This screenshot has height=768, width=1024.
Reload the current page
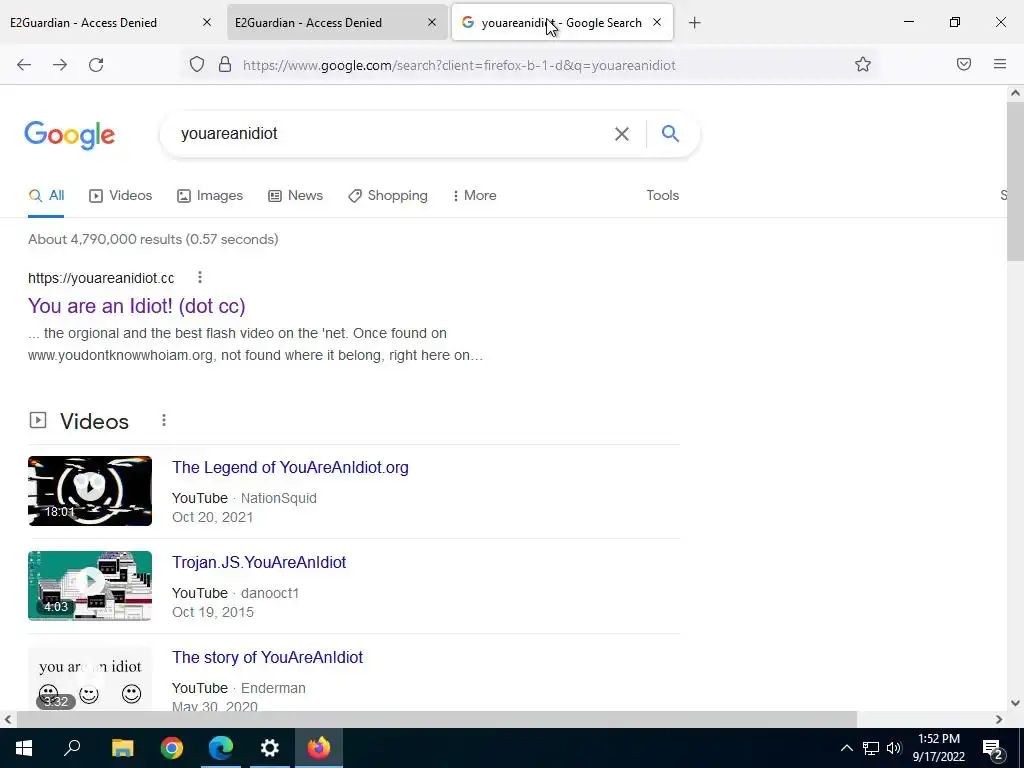point(96,65)
